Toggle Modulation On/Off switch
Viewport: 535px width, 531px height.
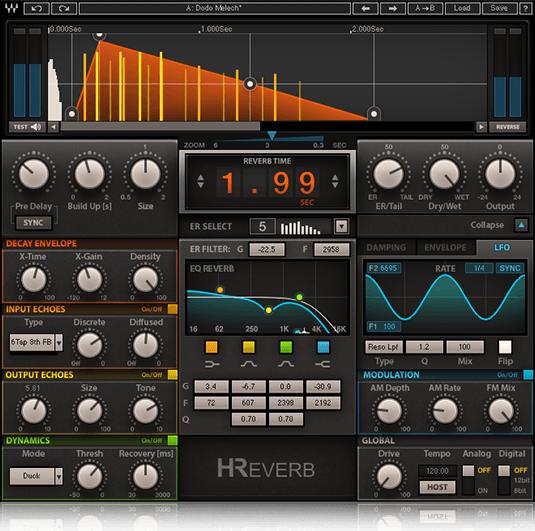coord(528,375)
